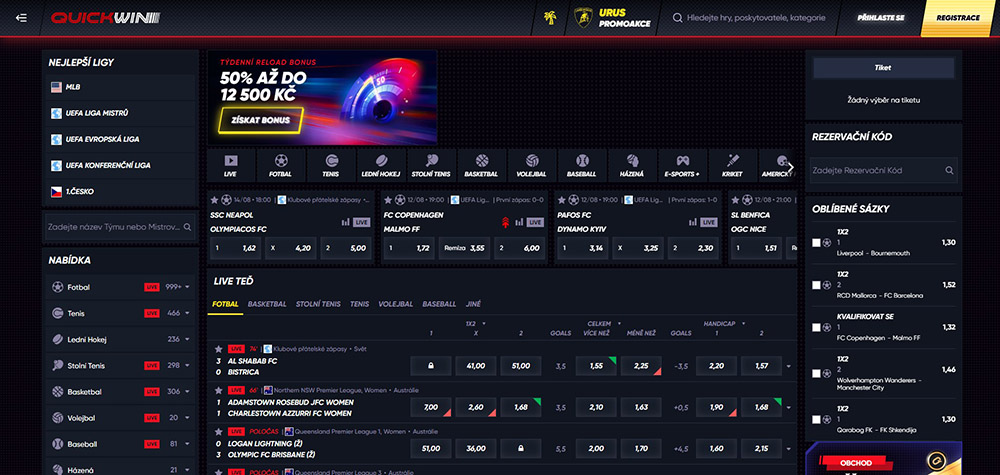Select the Stolní Tenis category icon
This screenshot has height=475, width=1000.
[x=431, y=161]
